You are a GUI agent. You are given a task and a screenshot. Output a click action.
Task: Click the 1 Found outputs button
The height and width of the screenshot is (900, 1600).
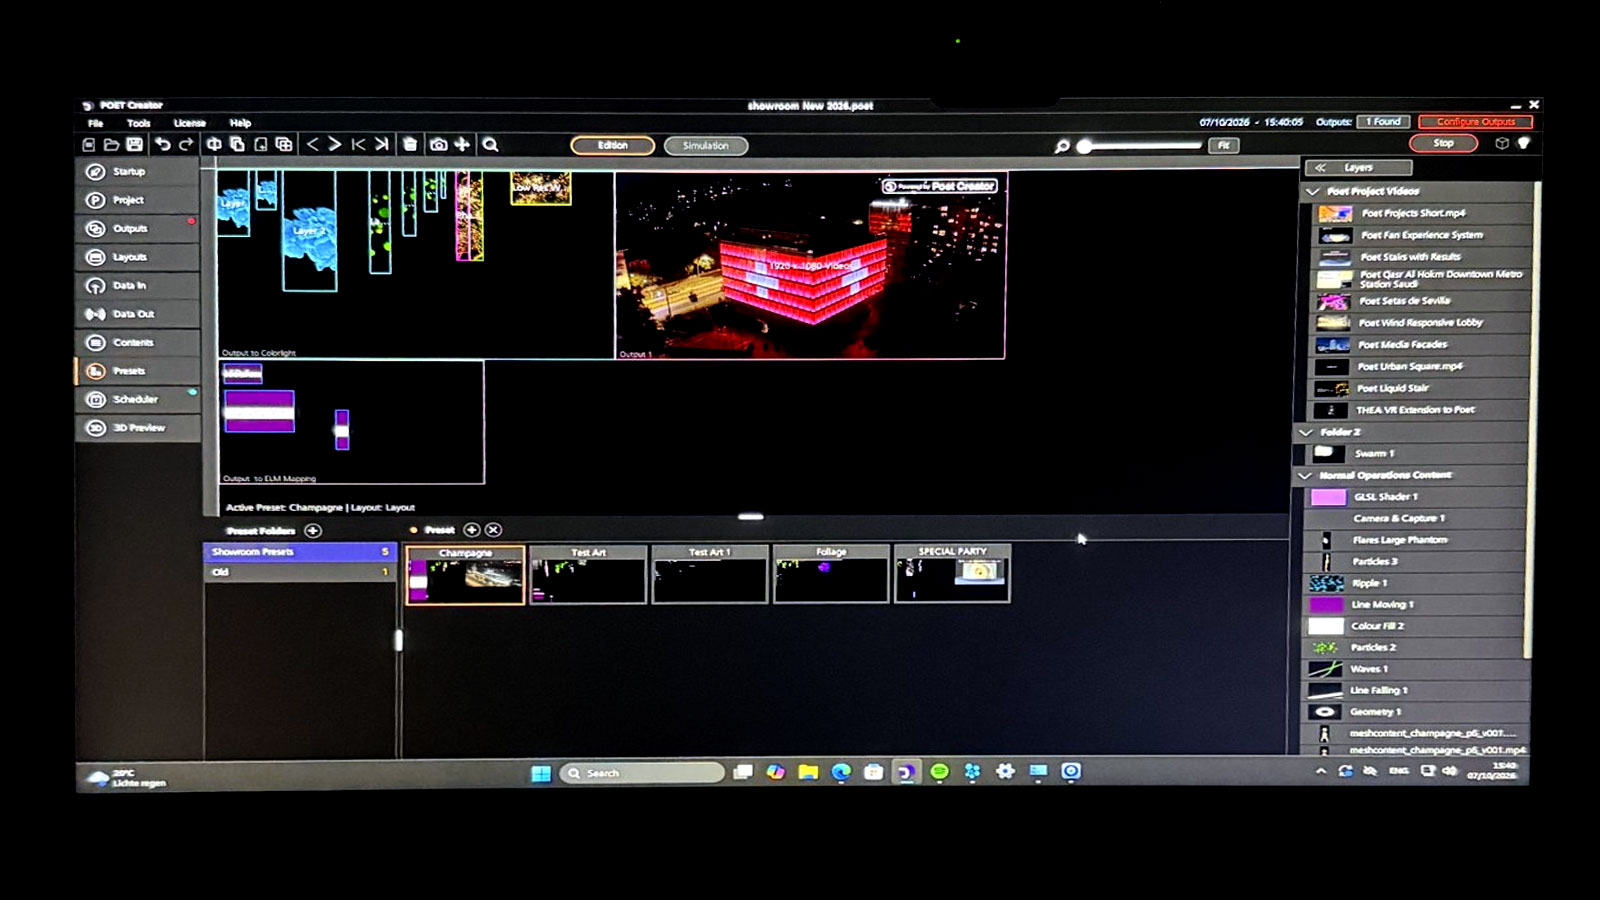coord(1384,122)
